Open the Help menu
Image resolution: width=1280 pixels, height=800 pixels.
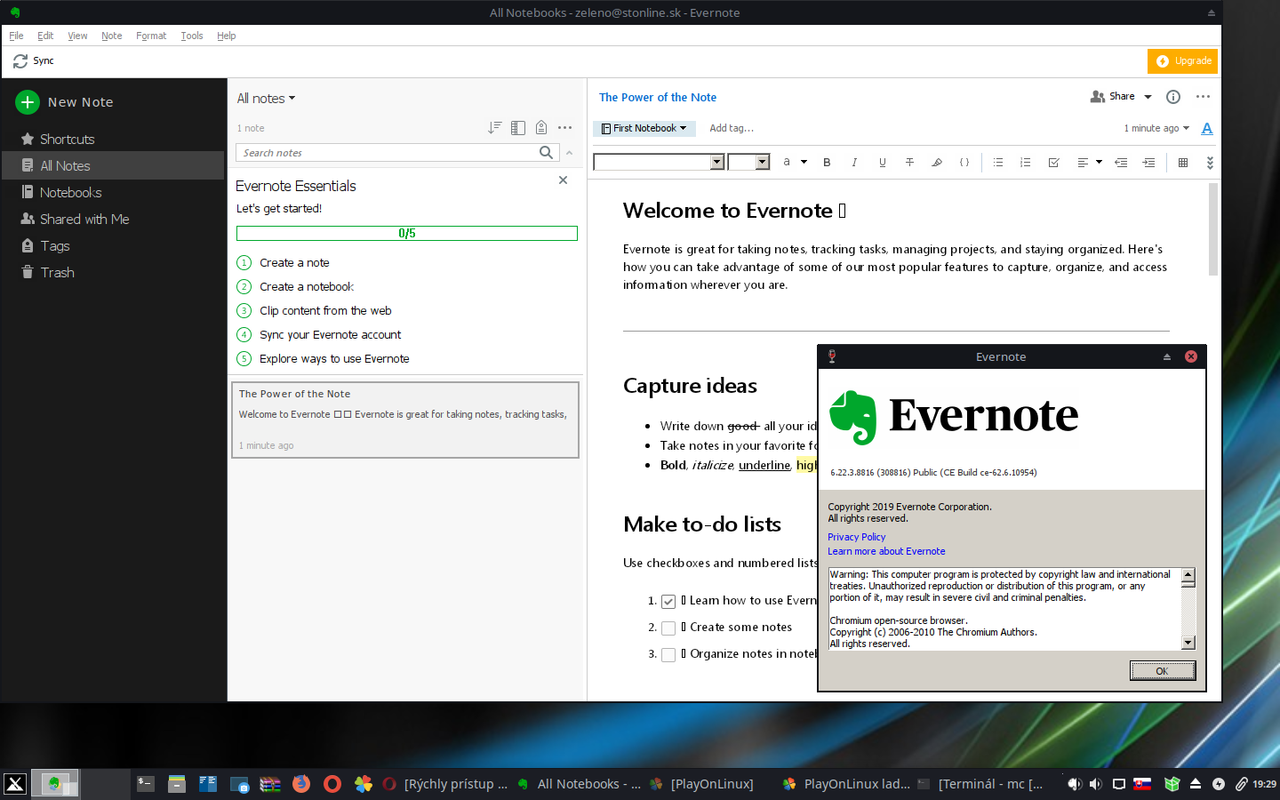(227, 35)
